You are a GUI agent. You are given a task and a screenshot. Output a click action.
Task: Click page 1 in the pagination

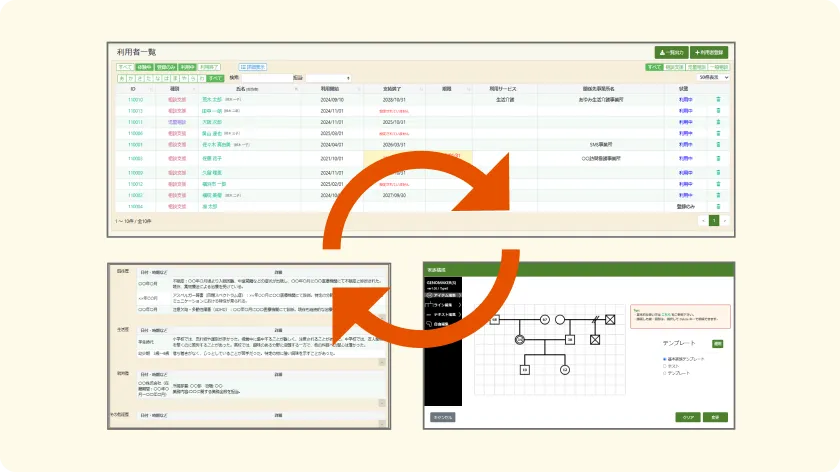(714, 220)
